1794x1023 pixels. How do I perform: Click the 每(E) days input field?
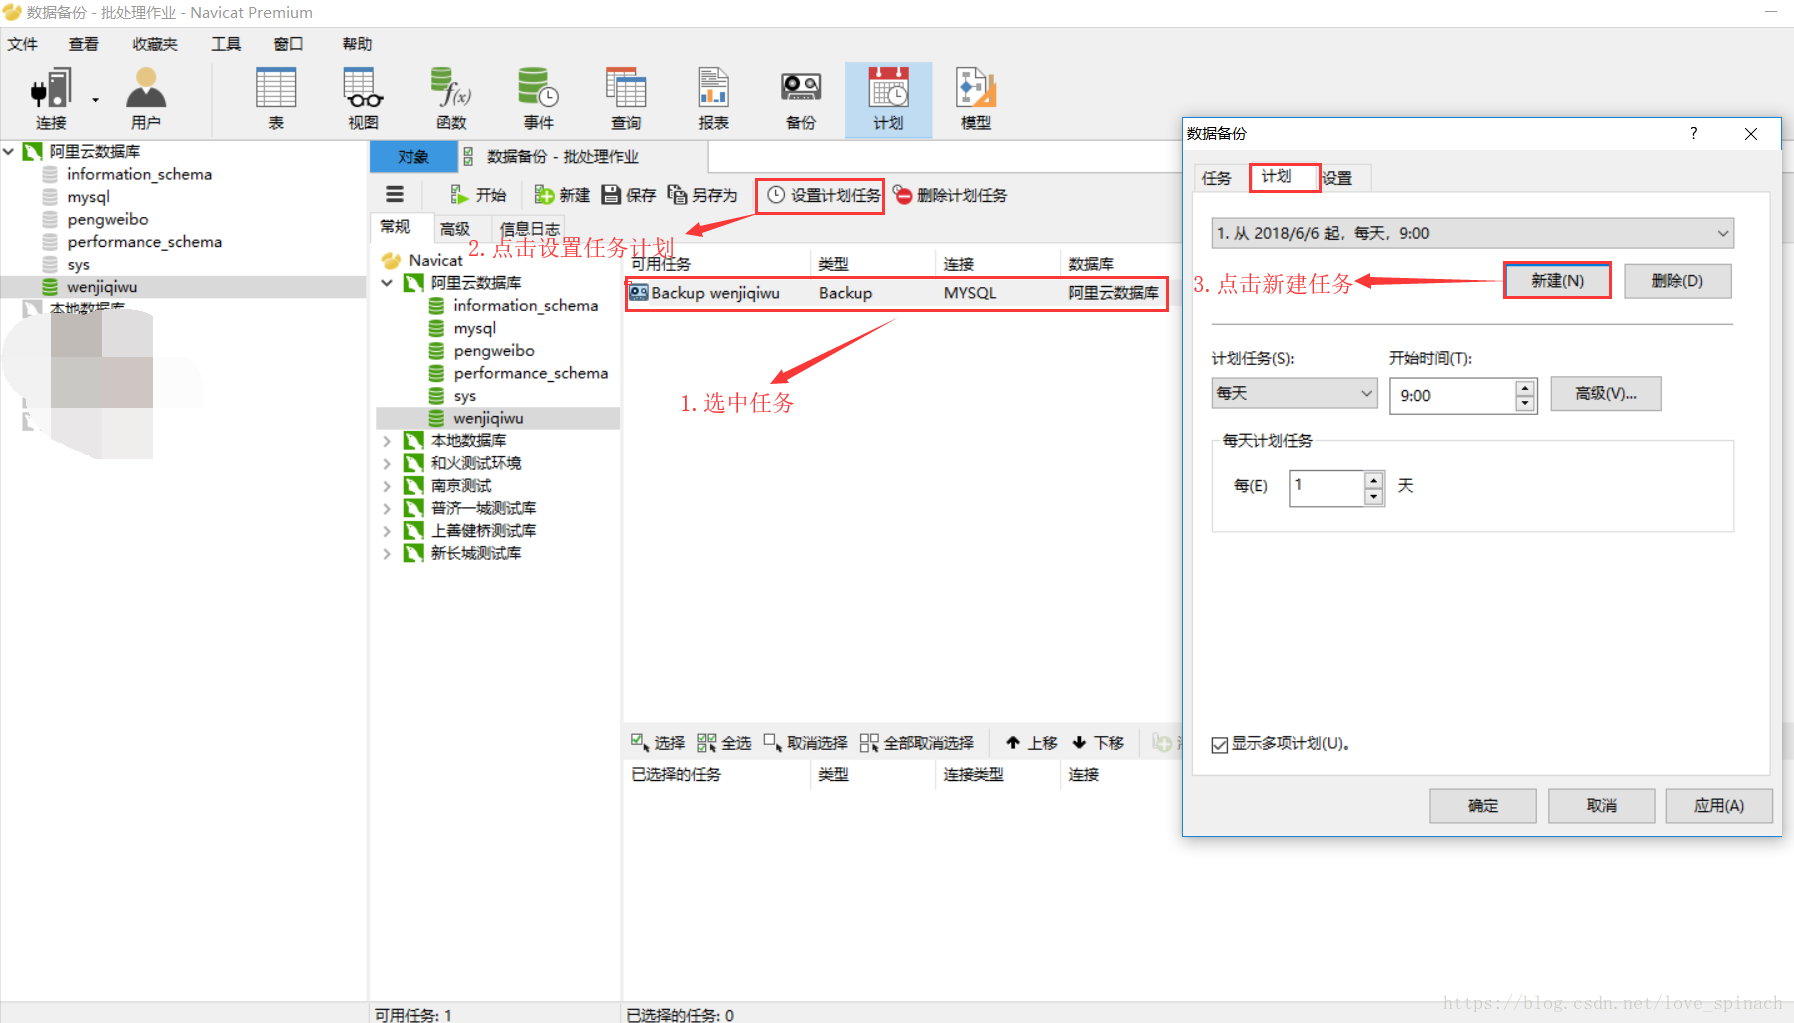1327,488
